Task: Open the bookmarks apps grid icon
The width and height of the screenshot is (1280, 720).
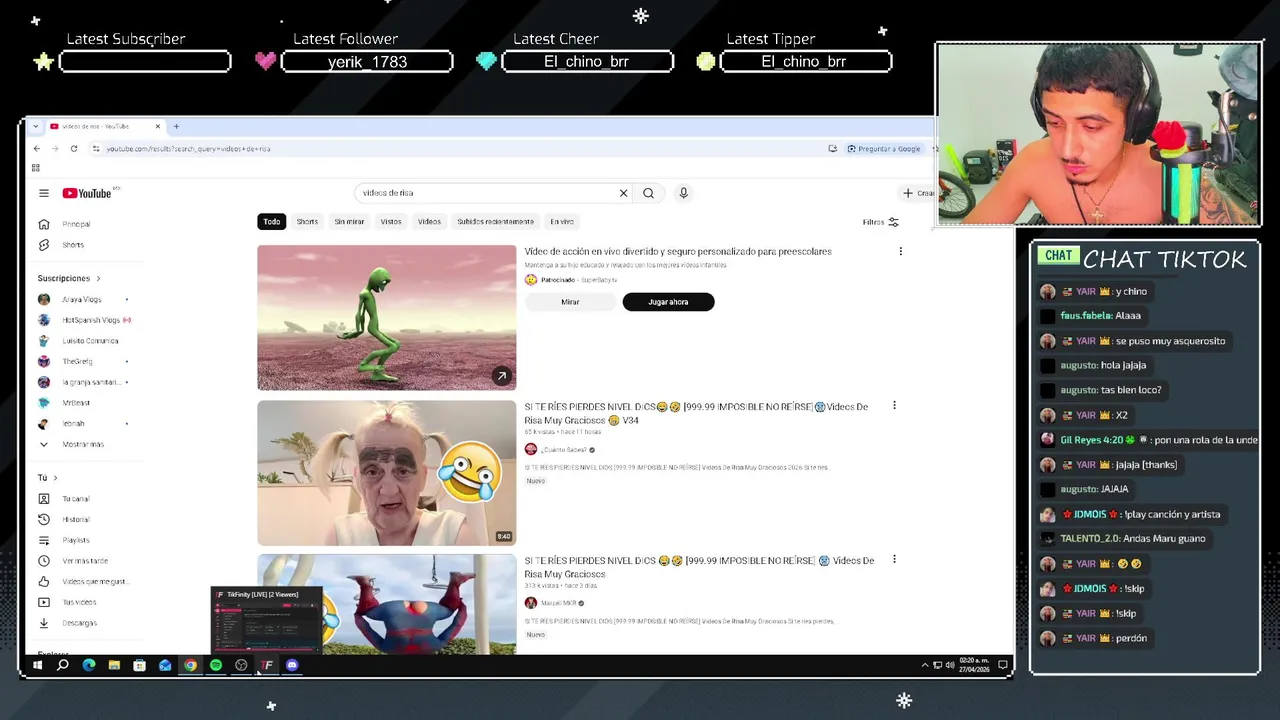Action: (36, 167)
